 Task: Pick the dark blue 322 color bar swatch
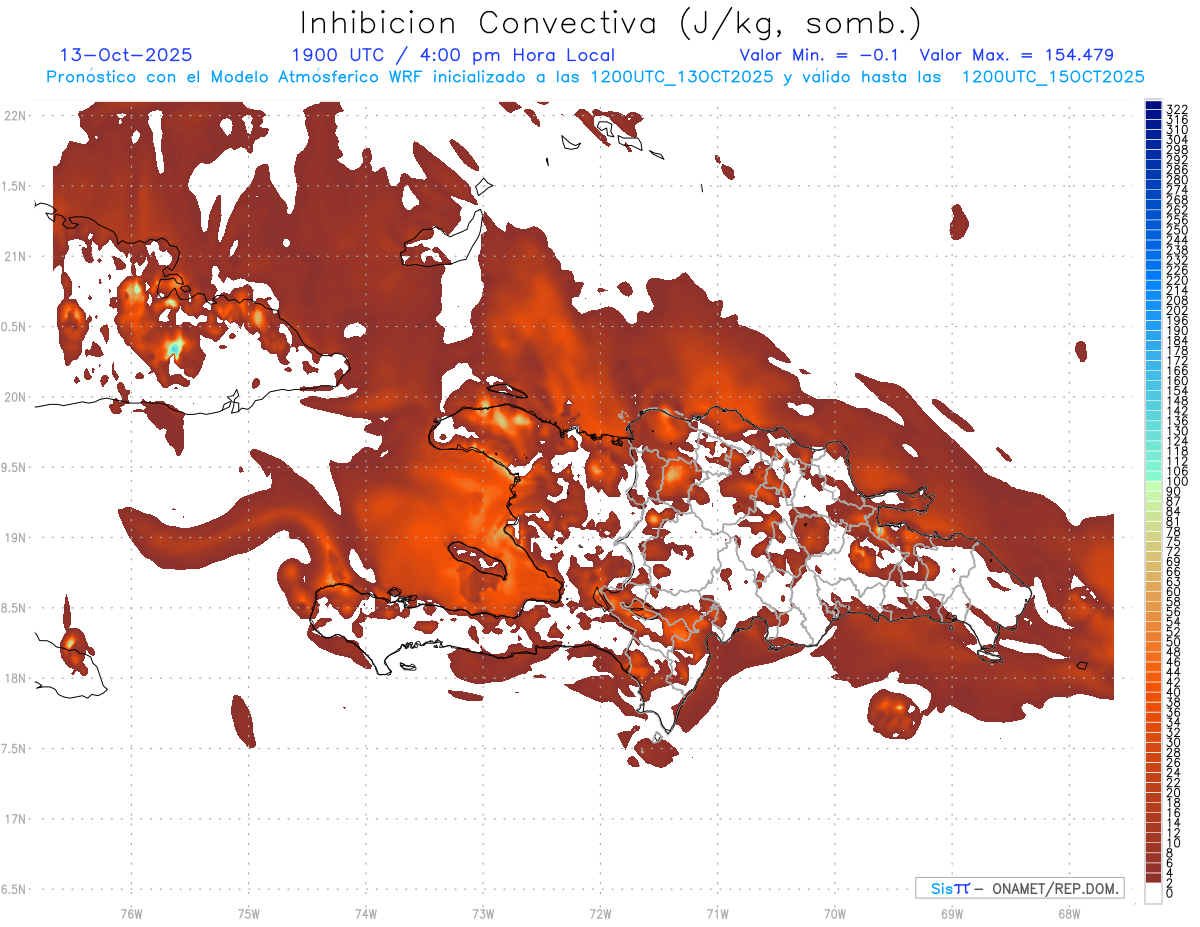tap(1153, 107)
